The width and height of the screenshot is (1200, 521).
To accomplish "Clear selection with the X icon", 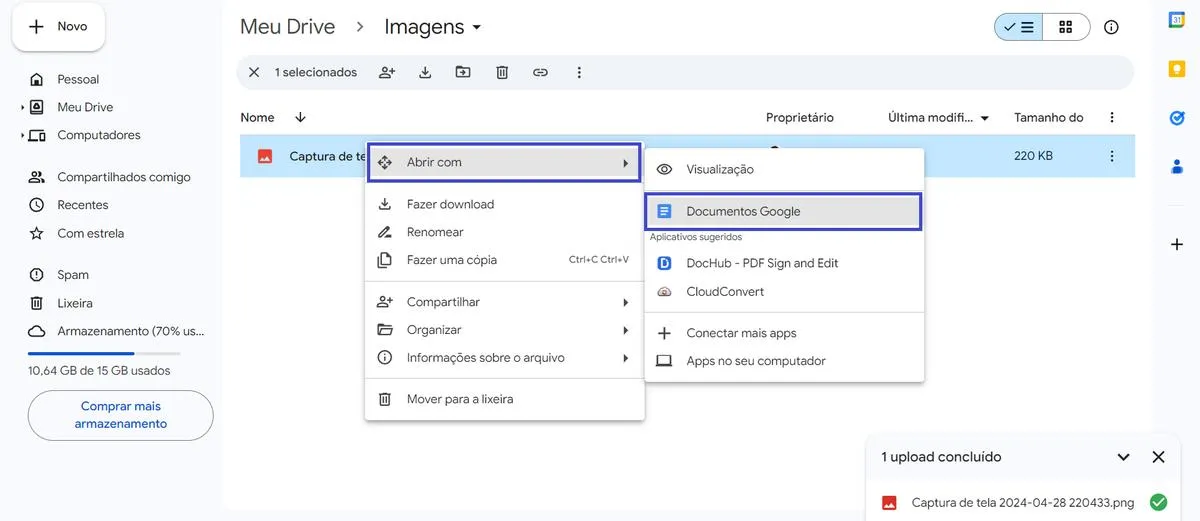I will pos(254,72).
